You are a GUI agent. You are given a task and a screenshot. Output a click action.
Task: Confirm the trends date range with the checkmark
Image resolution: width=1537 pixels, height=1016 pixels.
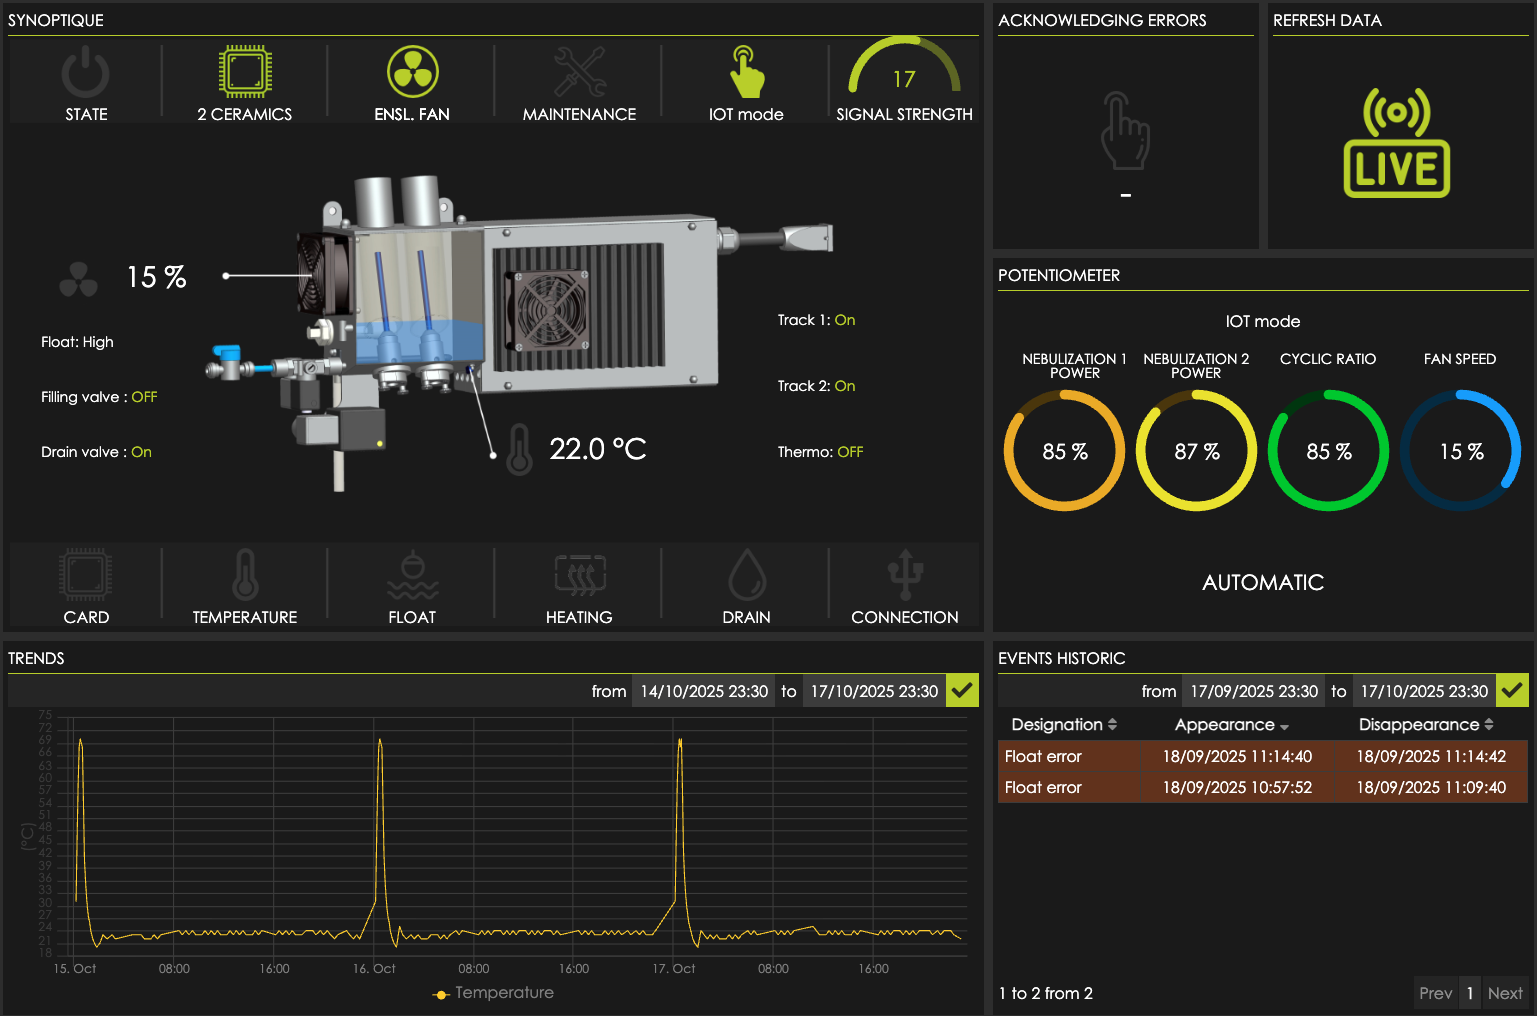[962, 690]
